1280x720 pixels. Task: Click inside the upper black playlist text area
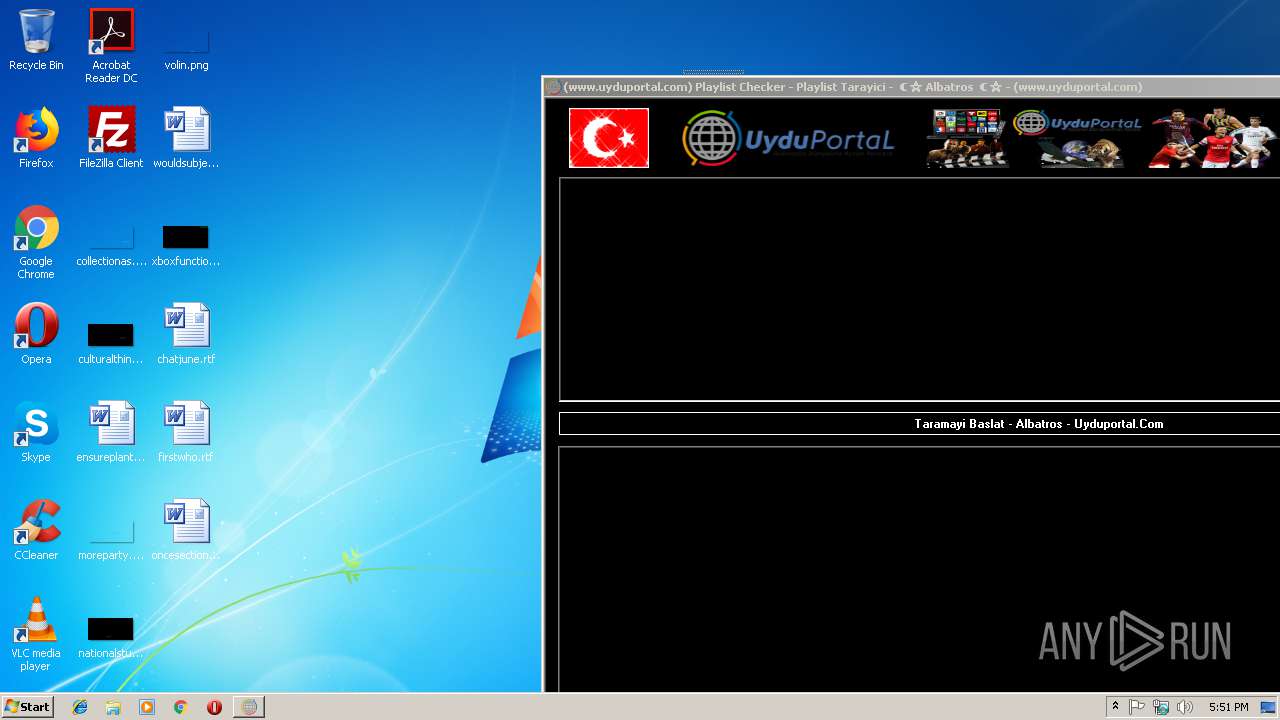(920, 289)
